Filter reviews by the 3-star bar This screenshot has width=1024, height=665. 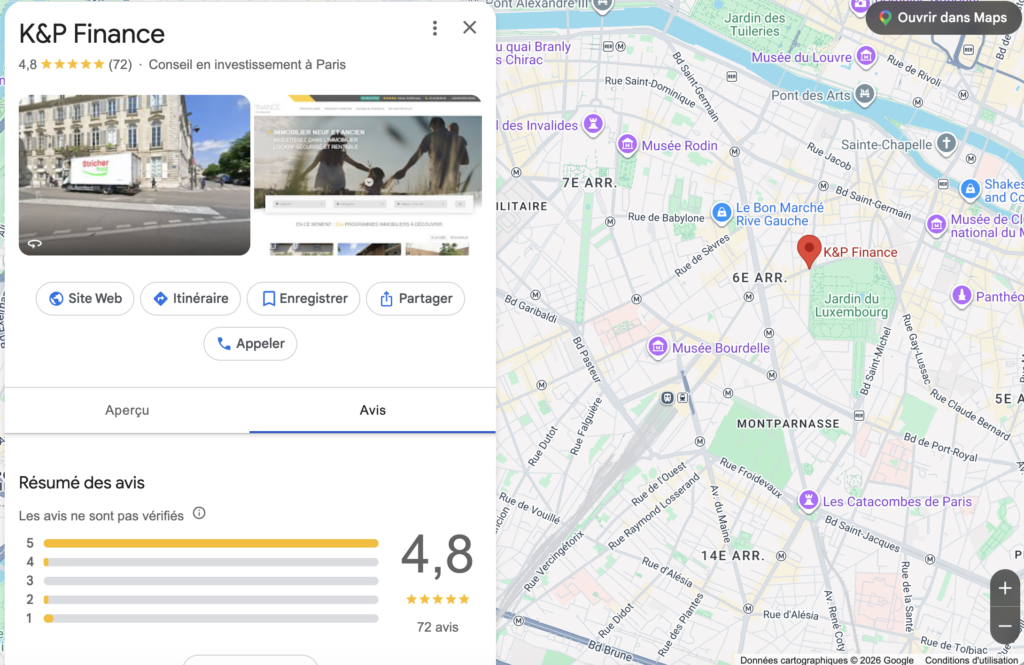(211, 581)
